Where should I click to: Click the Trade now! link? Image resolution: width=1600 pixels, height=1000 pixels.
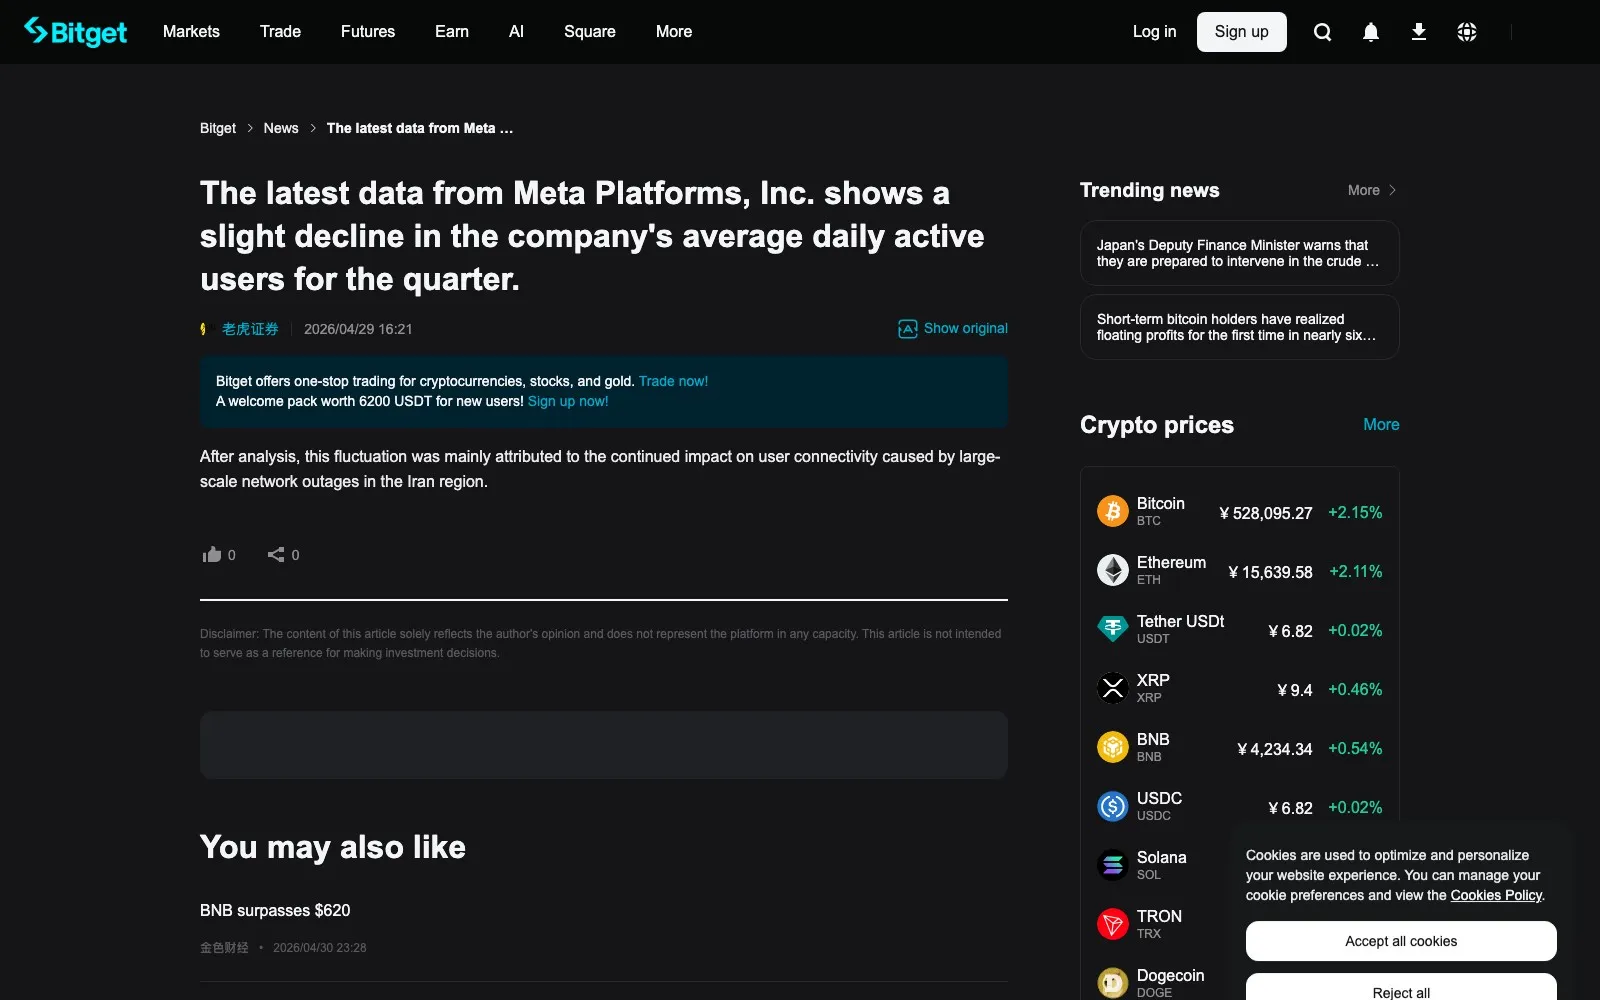tap(673, 381)
